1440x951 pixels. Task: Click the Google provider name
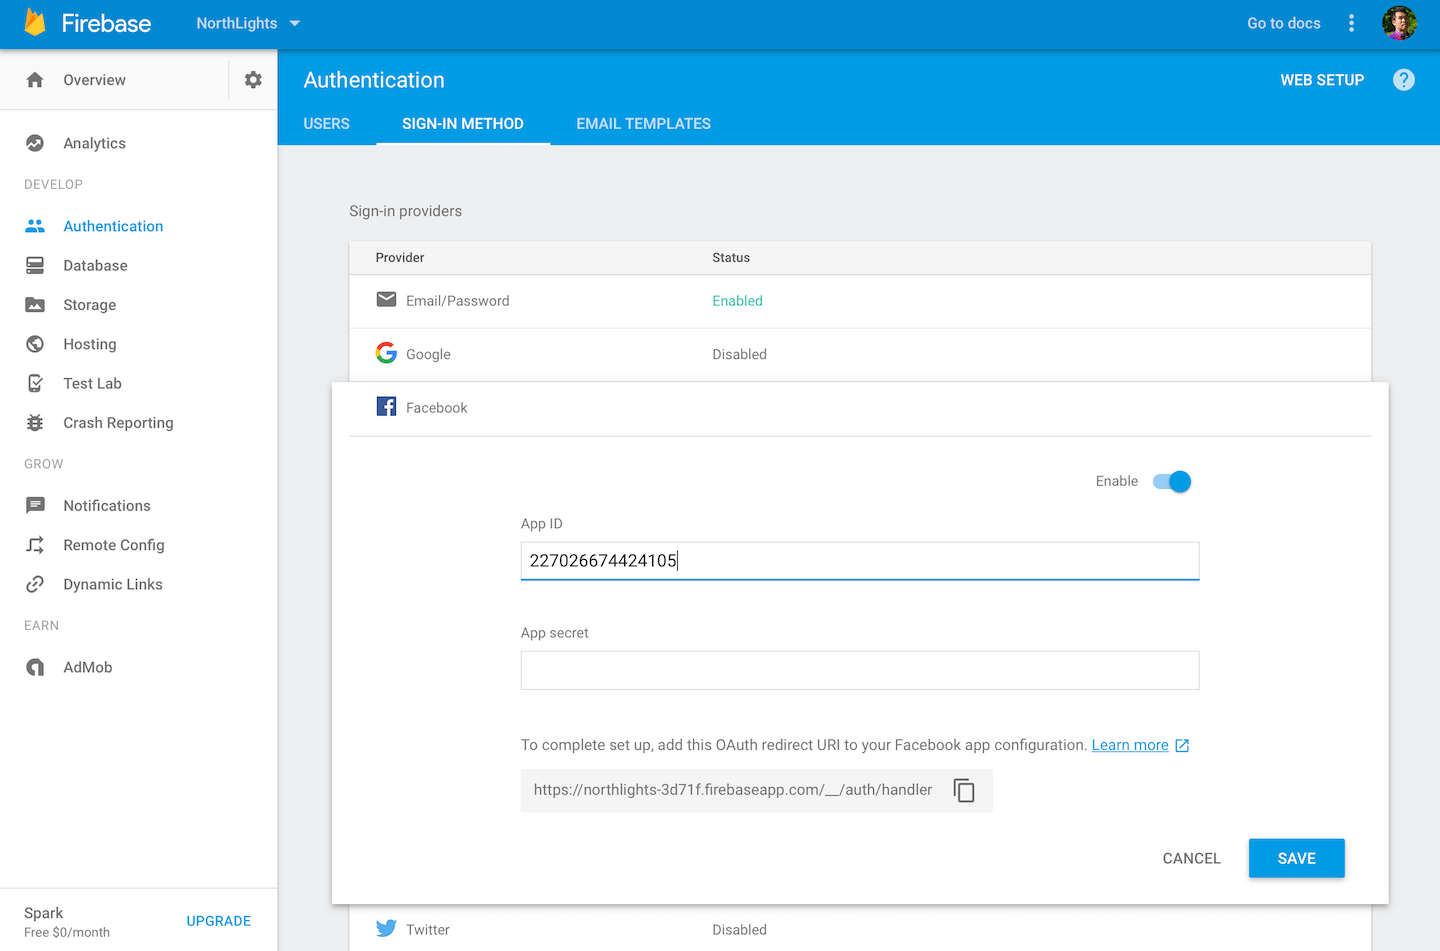tap(428, 354)
